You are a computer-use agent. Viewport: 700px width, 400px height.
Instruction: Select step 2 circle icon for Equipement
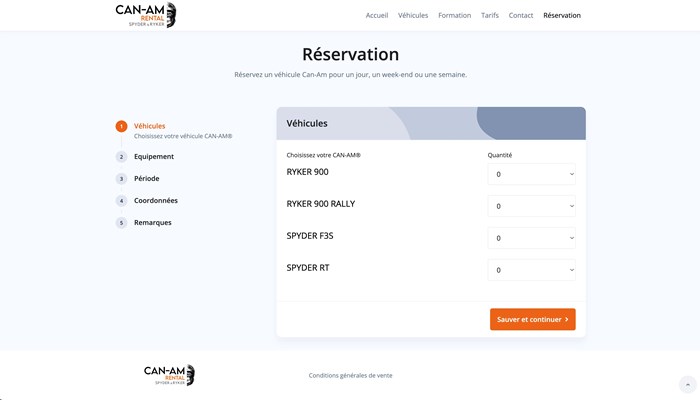click(x=121, y=157)
